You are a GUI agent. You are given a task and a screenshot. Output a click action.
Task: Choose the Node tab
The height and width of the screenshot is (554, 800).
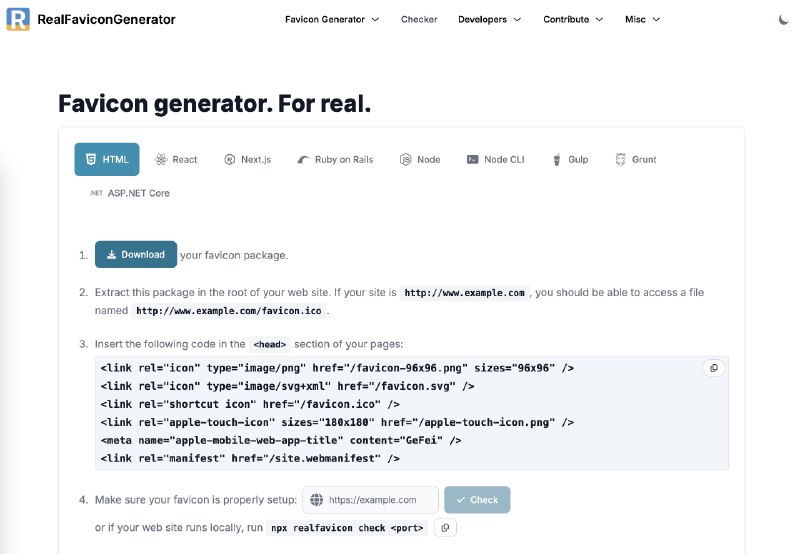click(420, 160)
